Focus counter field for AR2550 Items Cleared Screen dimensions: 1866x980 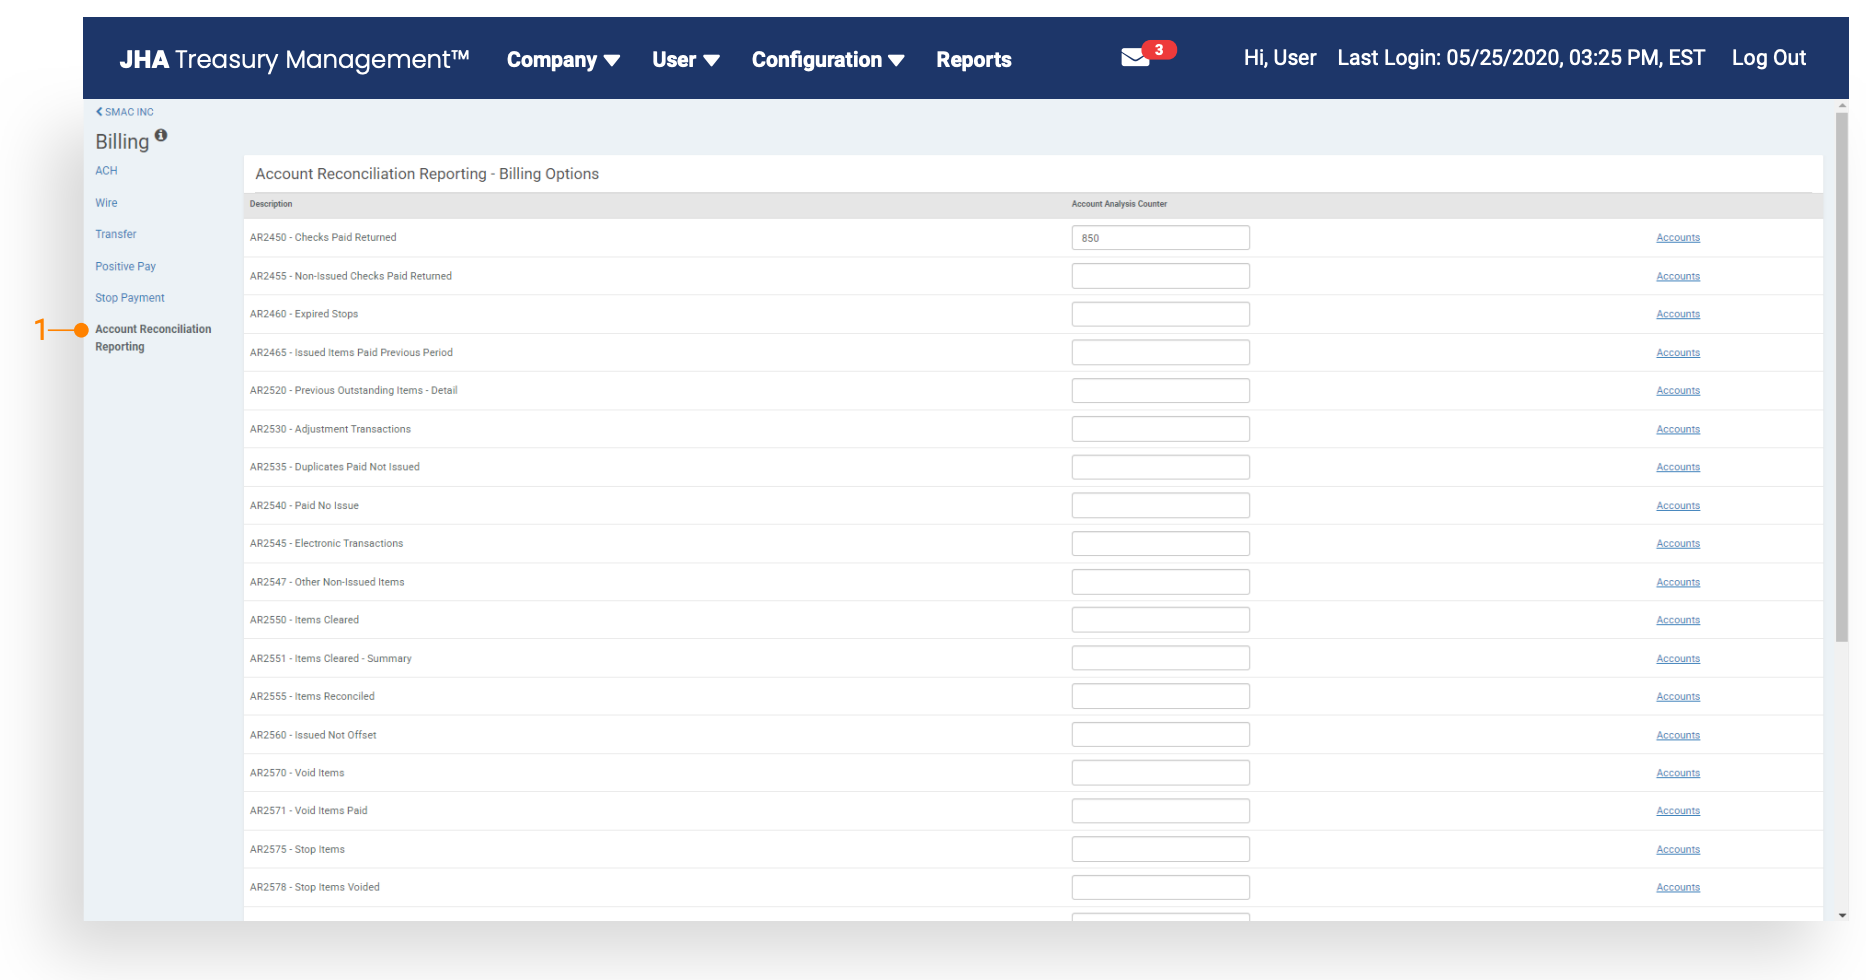pos(1160,620)
